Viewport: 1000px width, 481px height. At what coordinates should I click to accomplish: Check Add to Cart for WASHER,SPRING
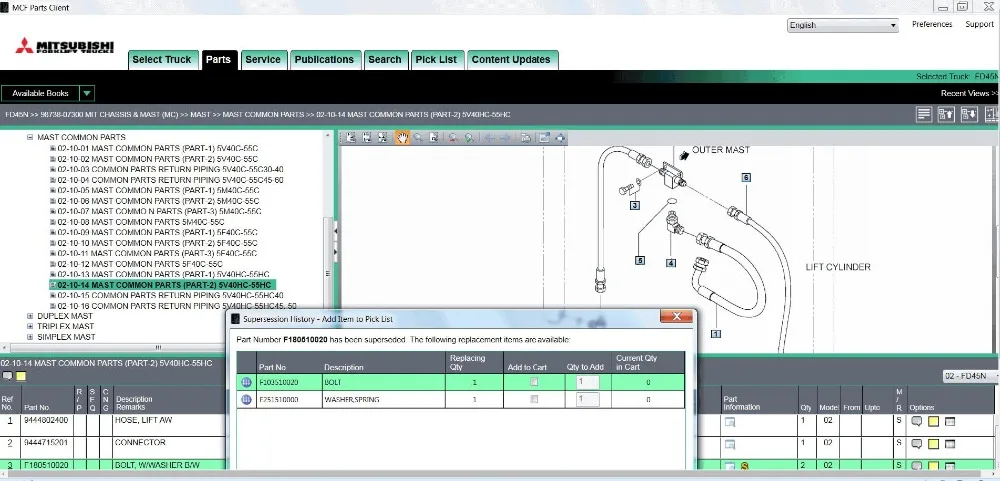(x=534, y=399)
